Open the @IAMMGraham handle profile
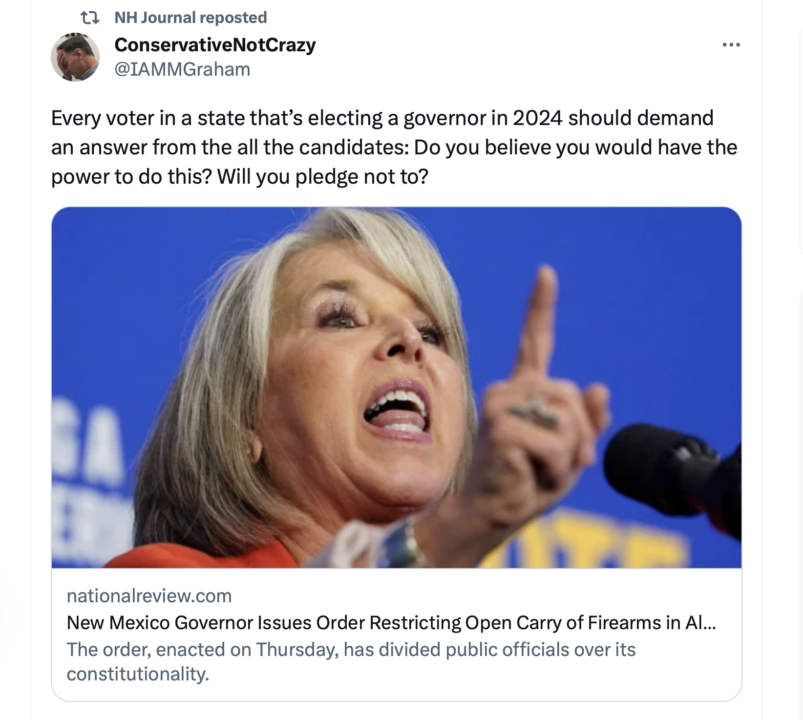 [x=182, y=69]
